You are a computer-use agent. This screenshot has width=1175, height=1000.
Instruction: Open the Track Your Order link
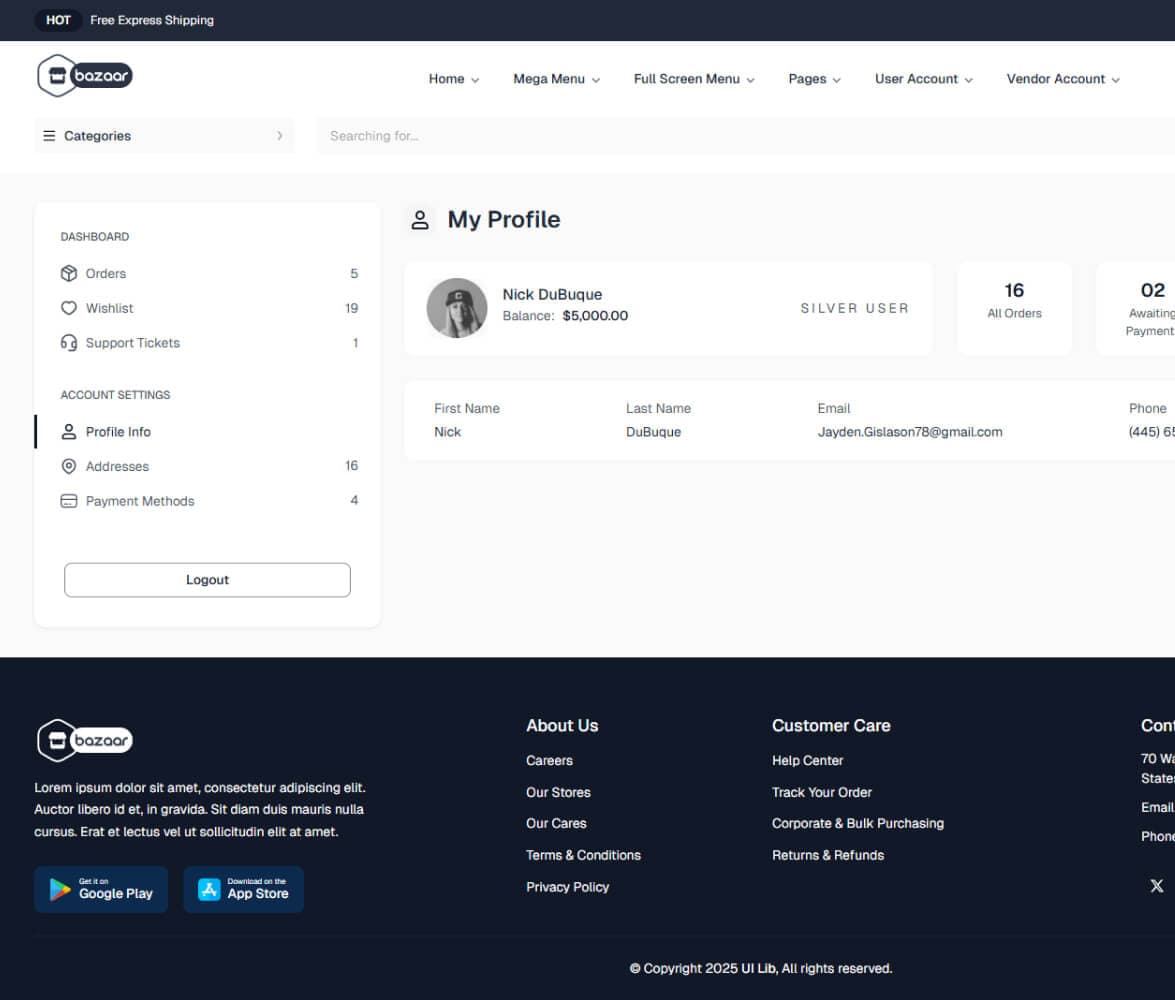[x=822, y=792]
